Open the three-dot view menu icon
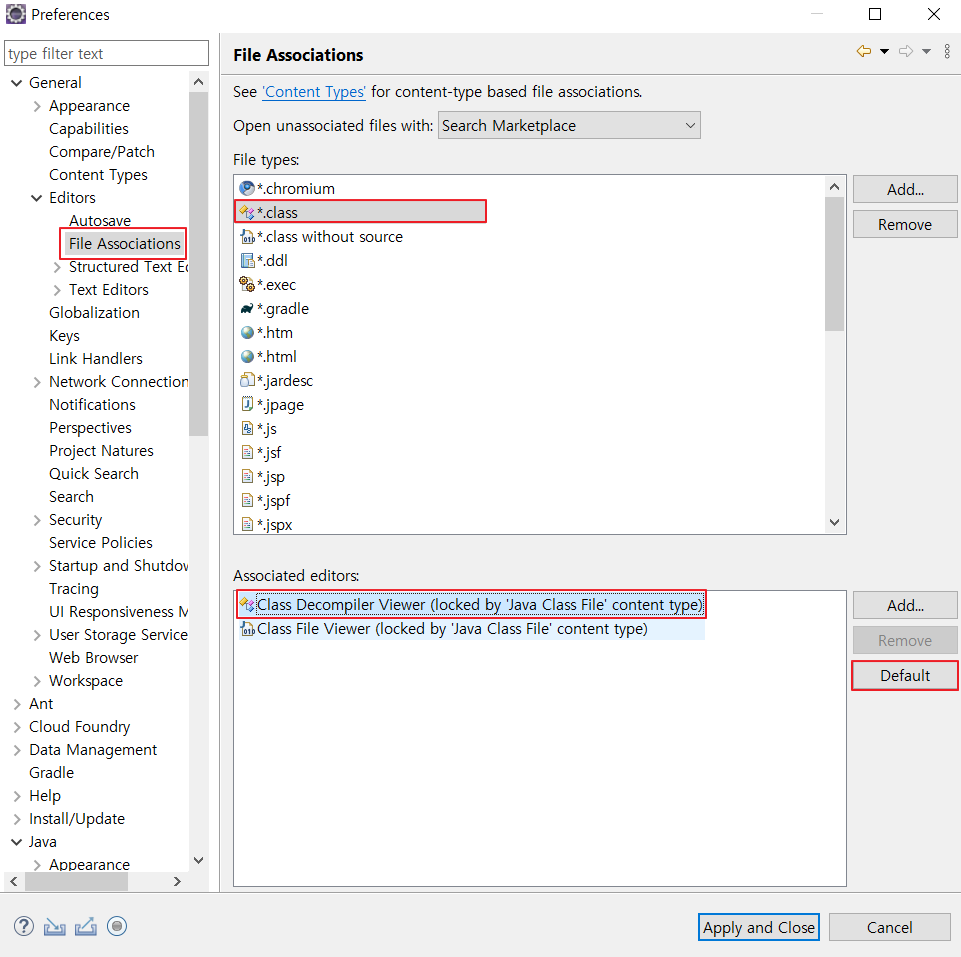 (947, 51)
